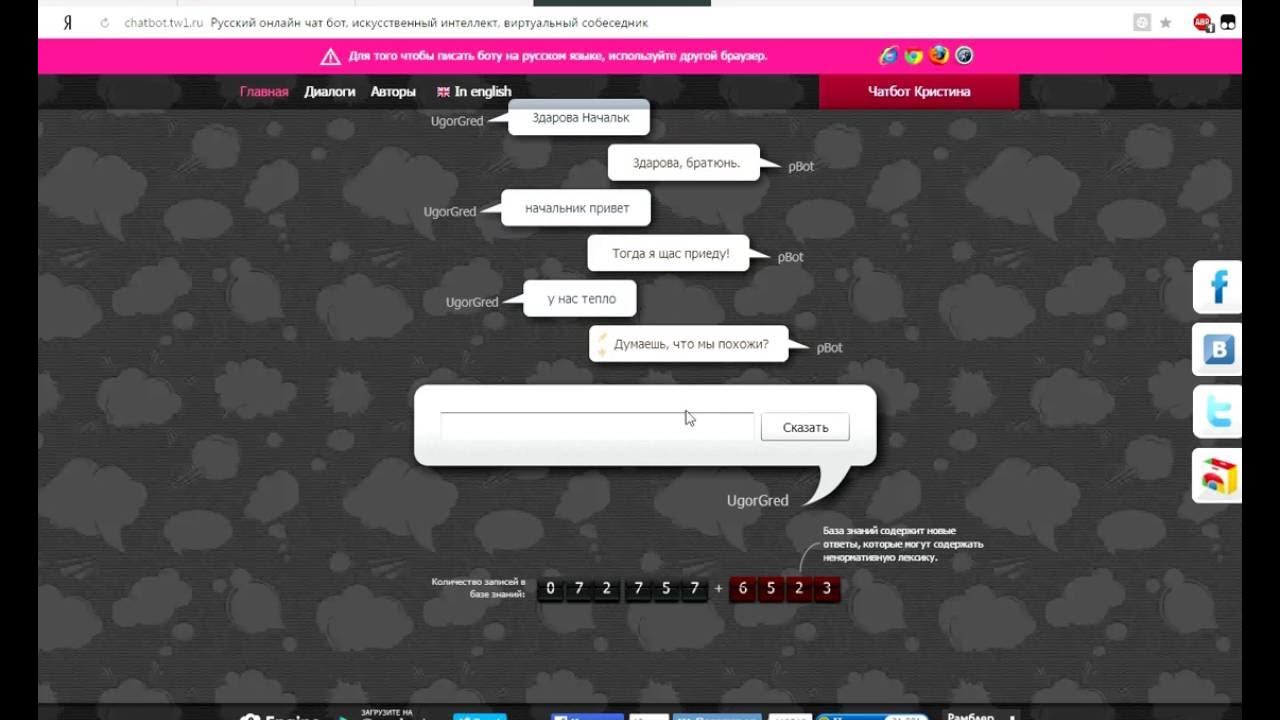The width and height of the screenshot is (1280, 720).
Task: Click the "начальник привет" chat bubble
Action: (x=577, y=208)
